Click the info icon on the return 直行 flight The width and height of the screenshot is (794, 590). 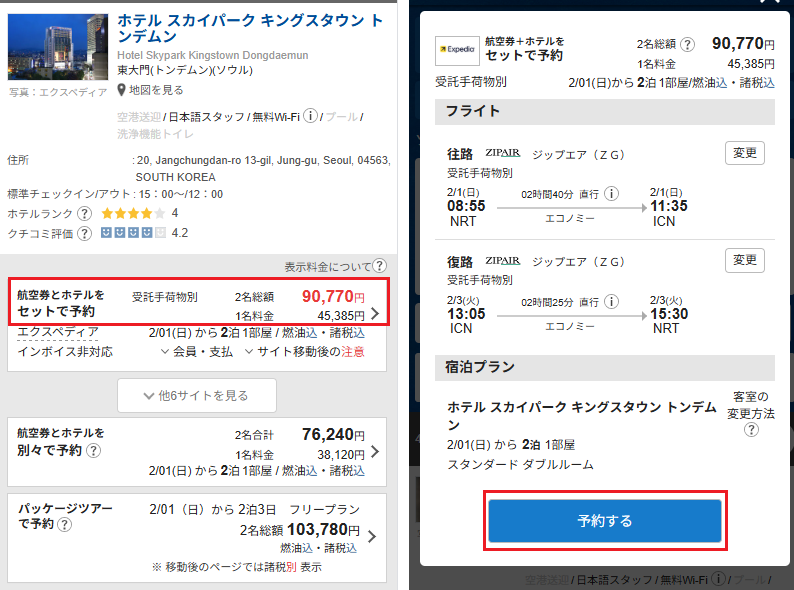coord(611,300)
